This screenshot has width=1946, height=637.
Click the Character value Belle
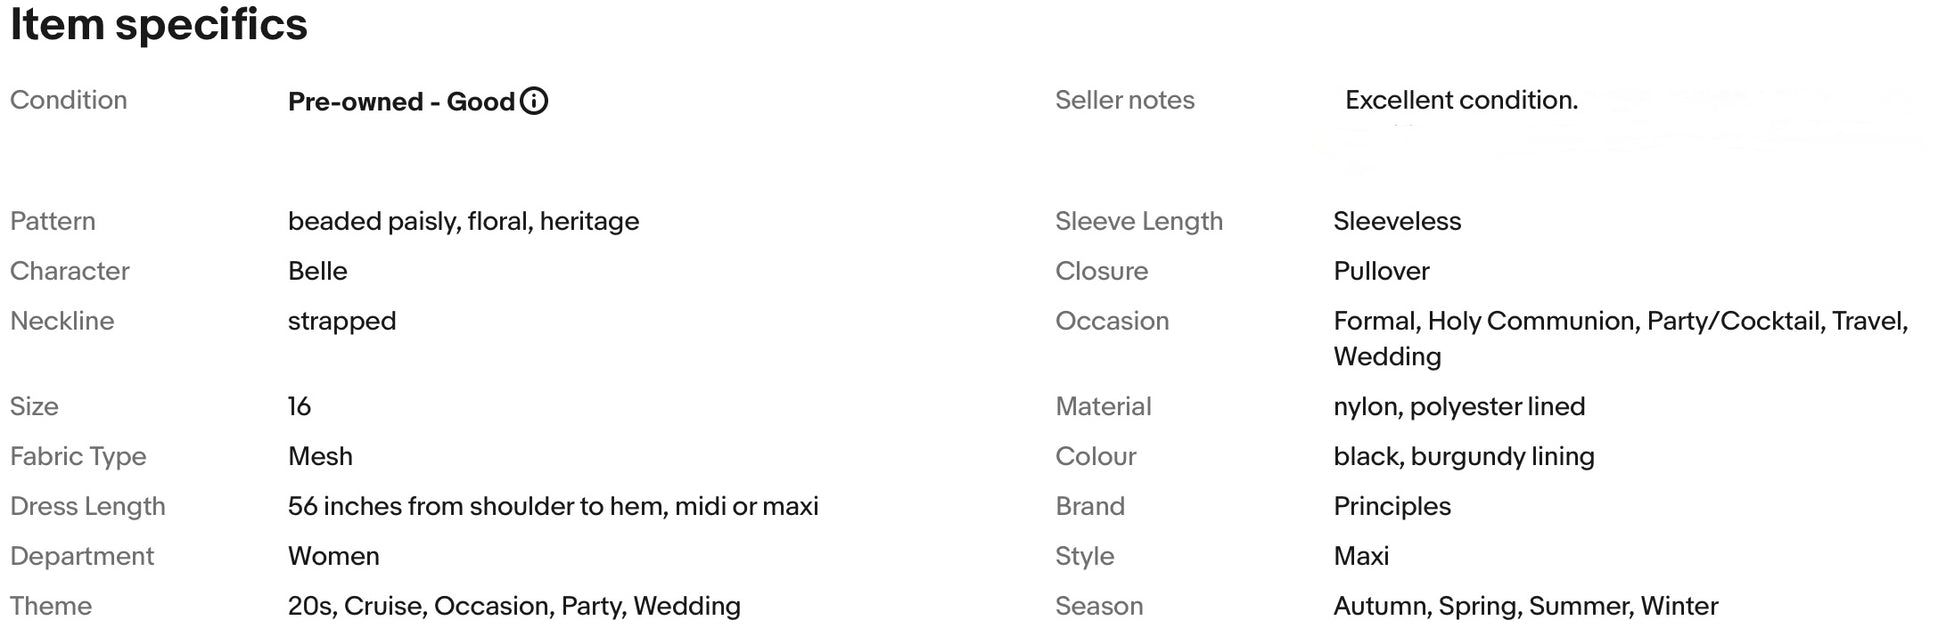(x=318, y=271)
